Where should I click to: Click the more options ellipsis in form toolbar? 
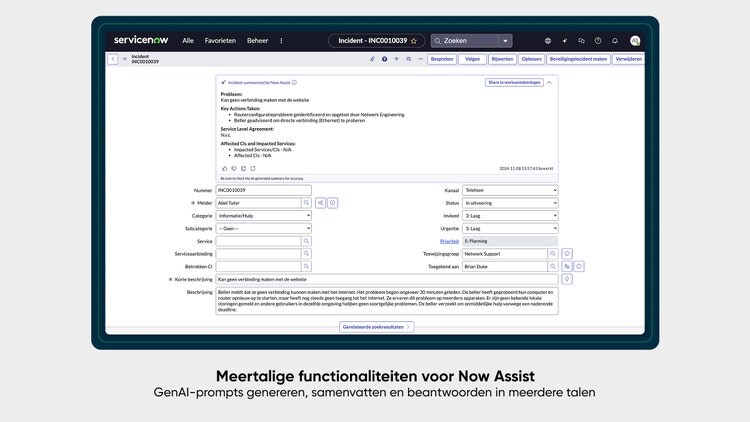click(x=420, y=59)
